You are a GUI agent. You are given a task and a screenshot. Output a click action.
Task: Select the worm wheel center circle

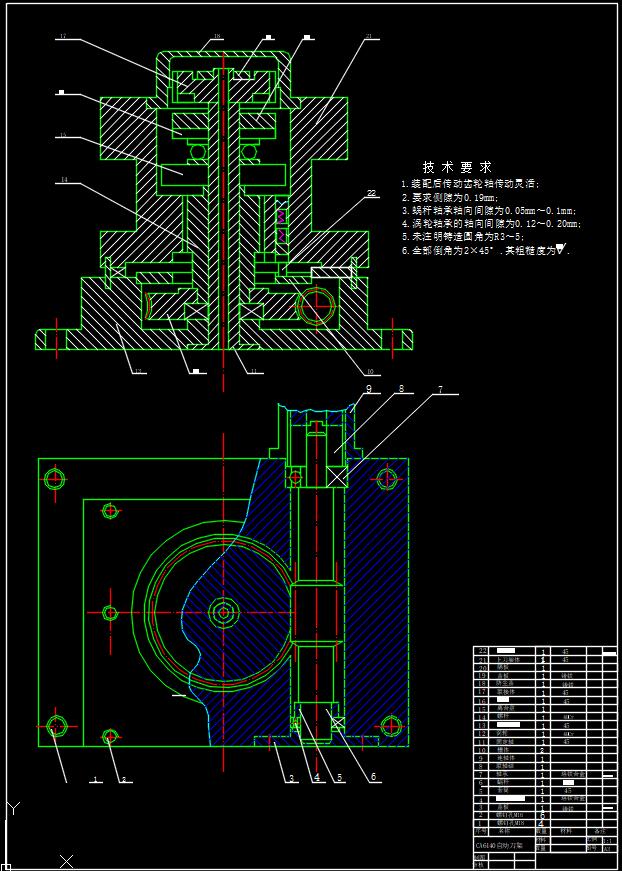(220, 612)
